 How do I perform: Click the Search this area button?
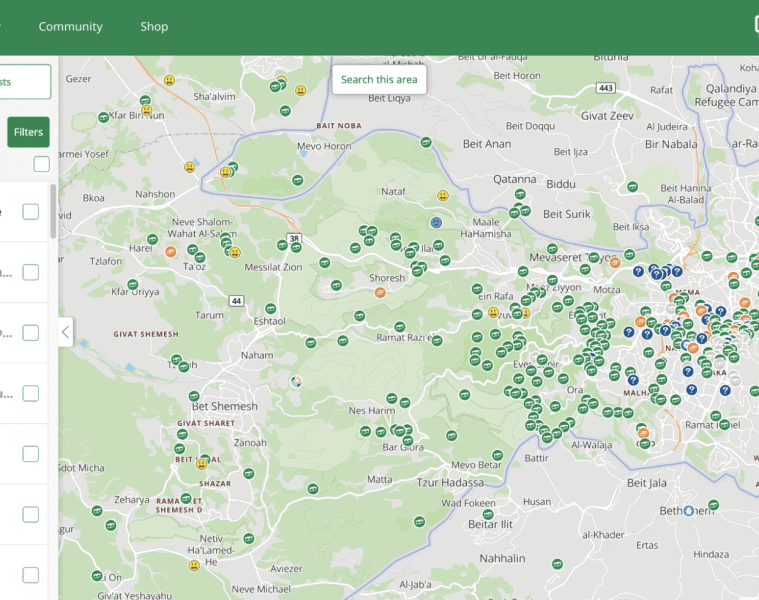pos(379,80)
